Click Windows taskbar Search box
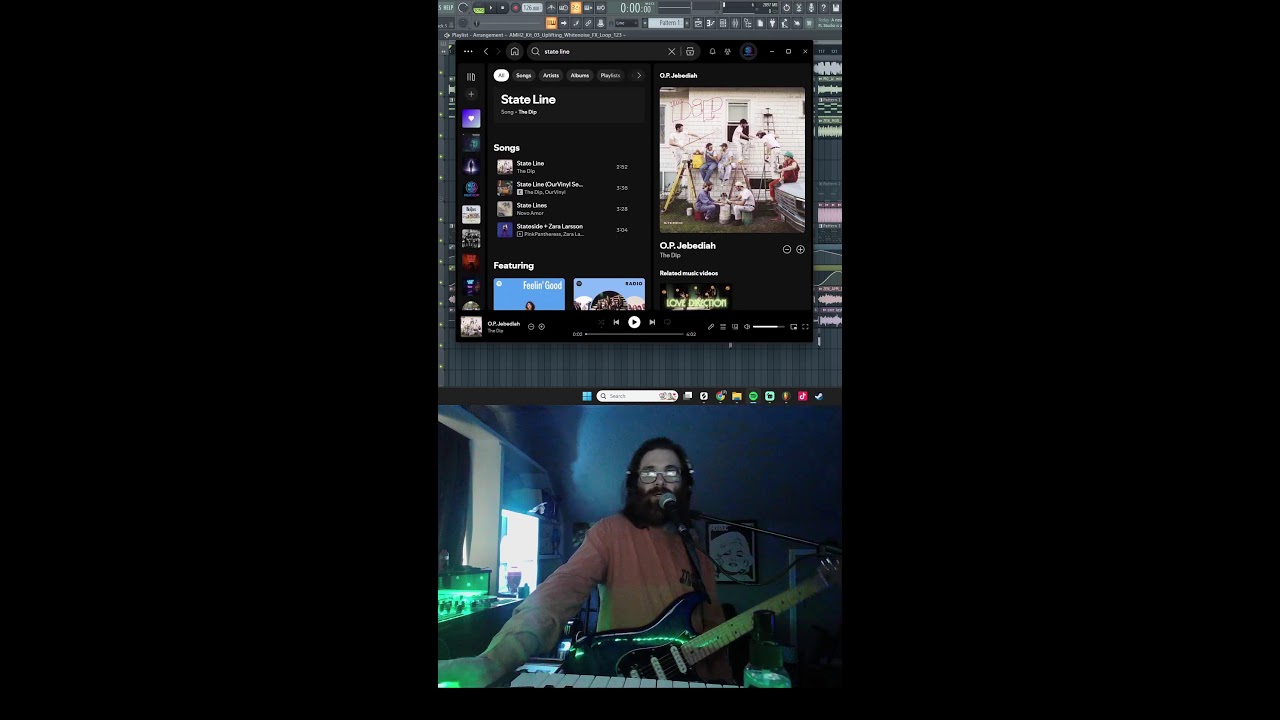This screenshot has height=720, width=1280. [x=637, y=396]
